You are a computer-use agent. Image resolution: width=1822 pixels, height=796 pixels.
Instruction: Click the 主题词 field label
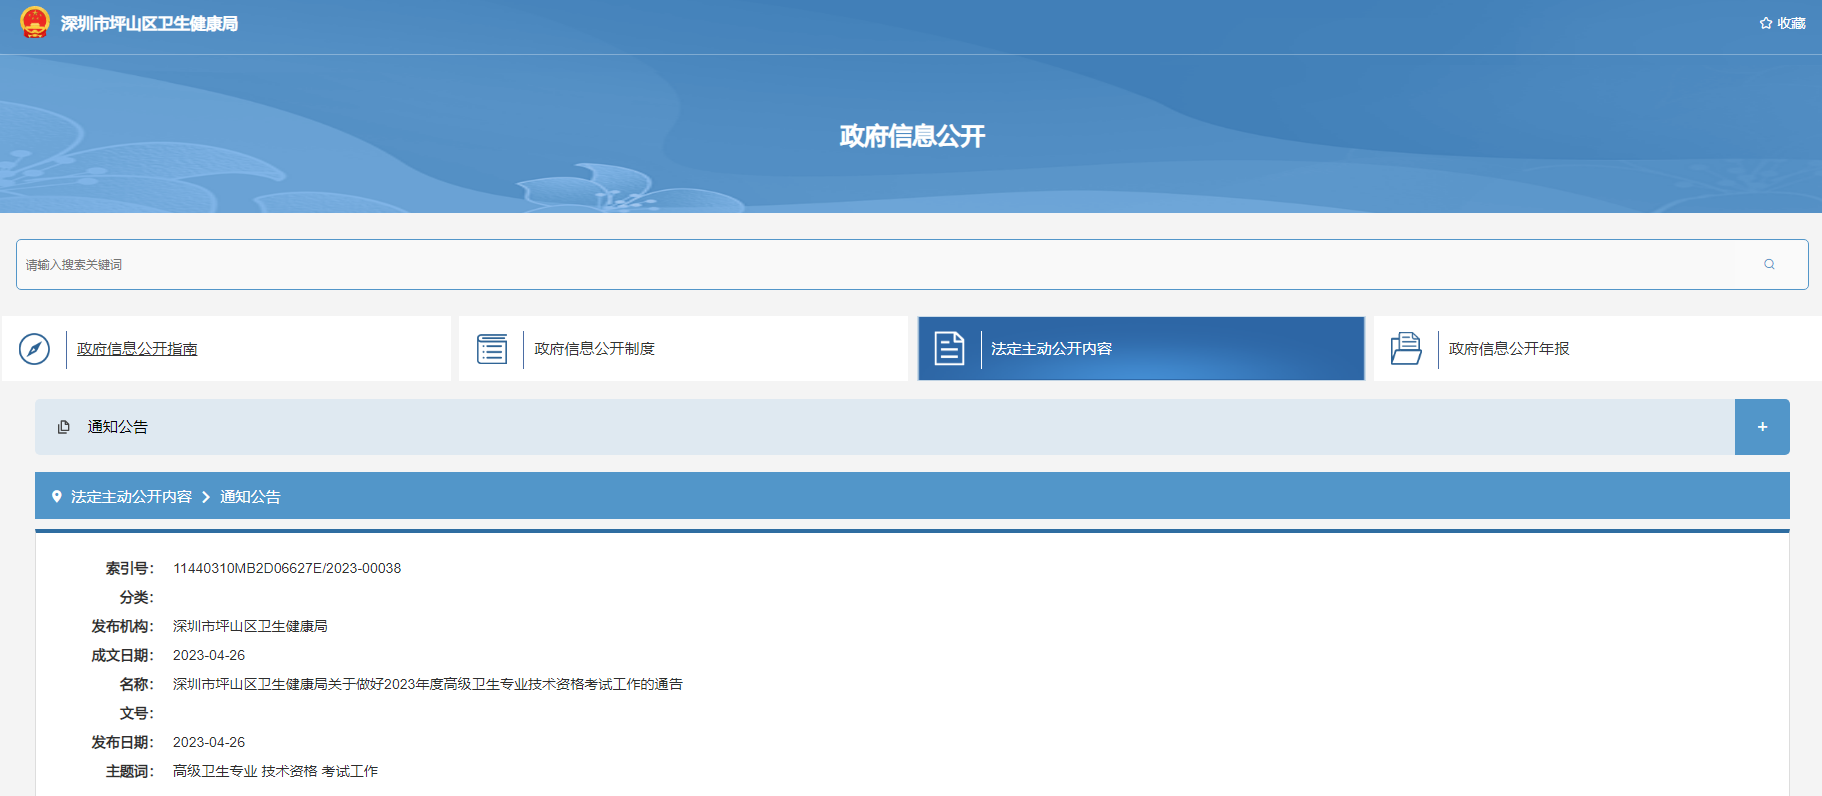129,771
